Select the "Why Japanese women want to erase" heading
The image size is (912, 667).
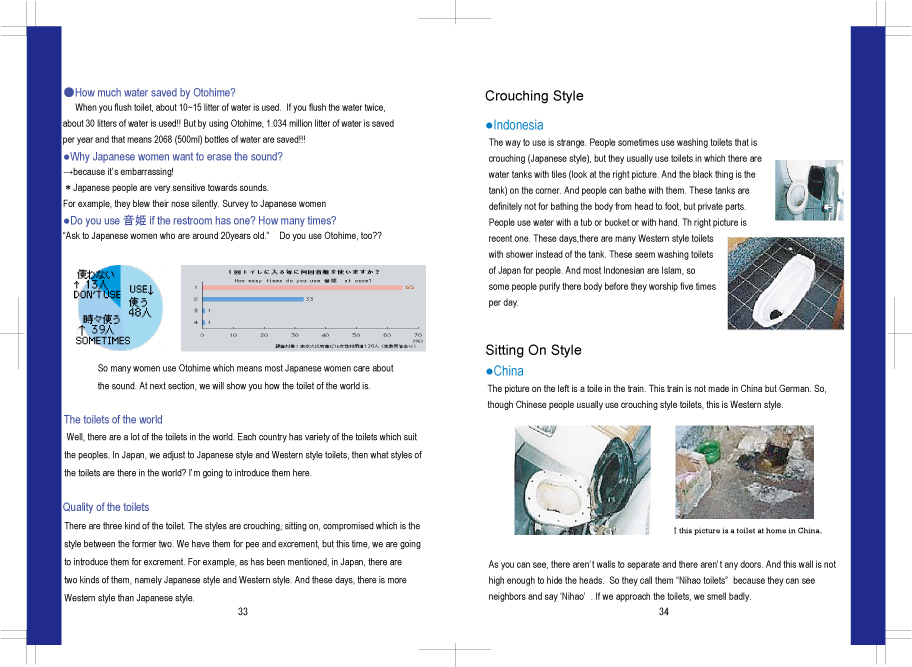pyautogui.click(x=175, y=157)
